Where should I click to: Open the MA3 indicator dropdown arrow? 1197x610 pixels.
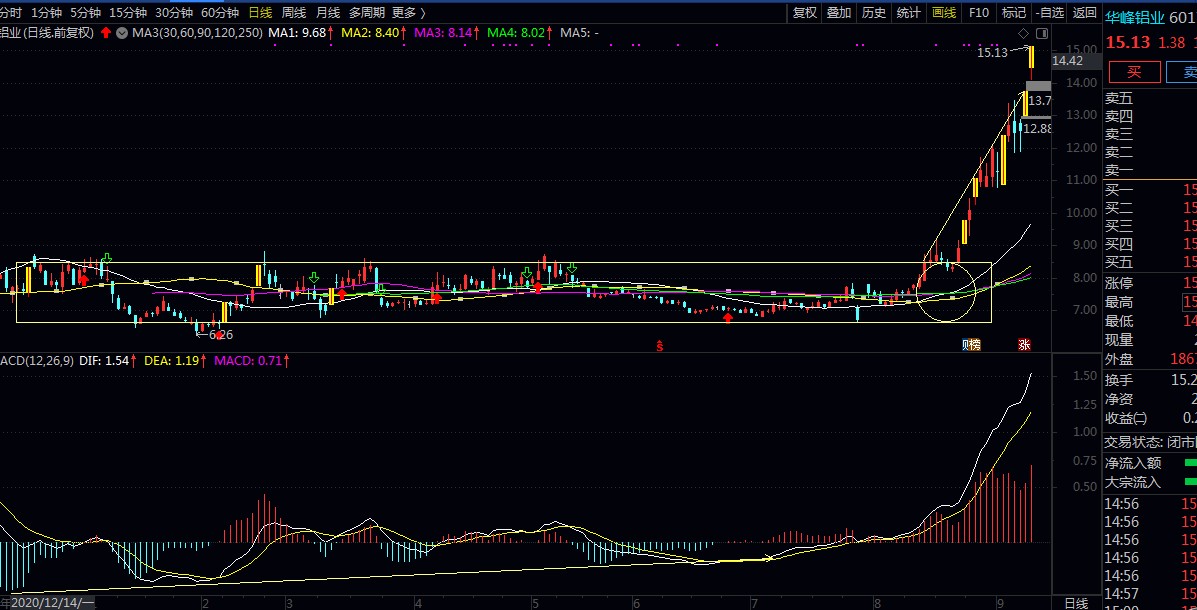[x=122, y=33]
